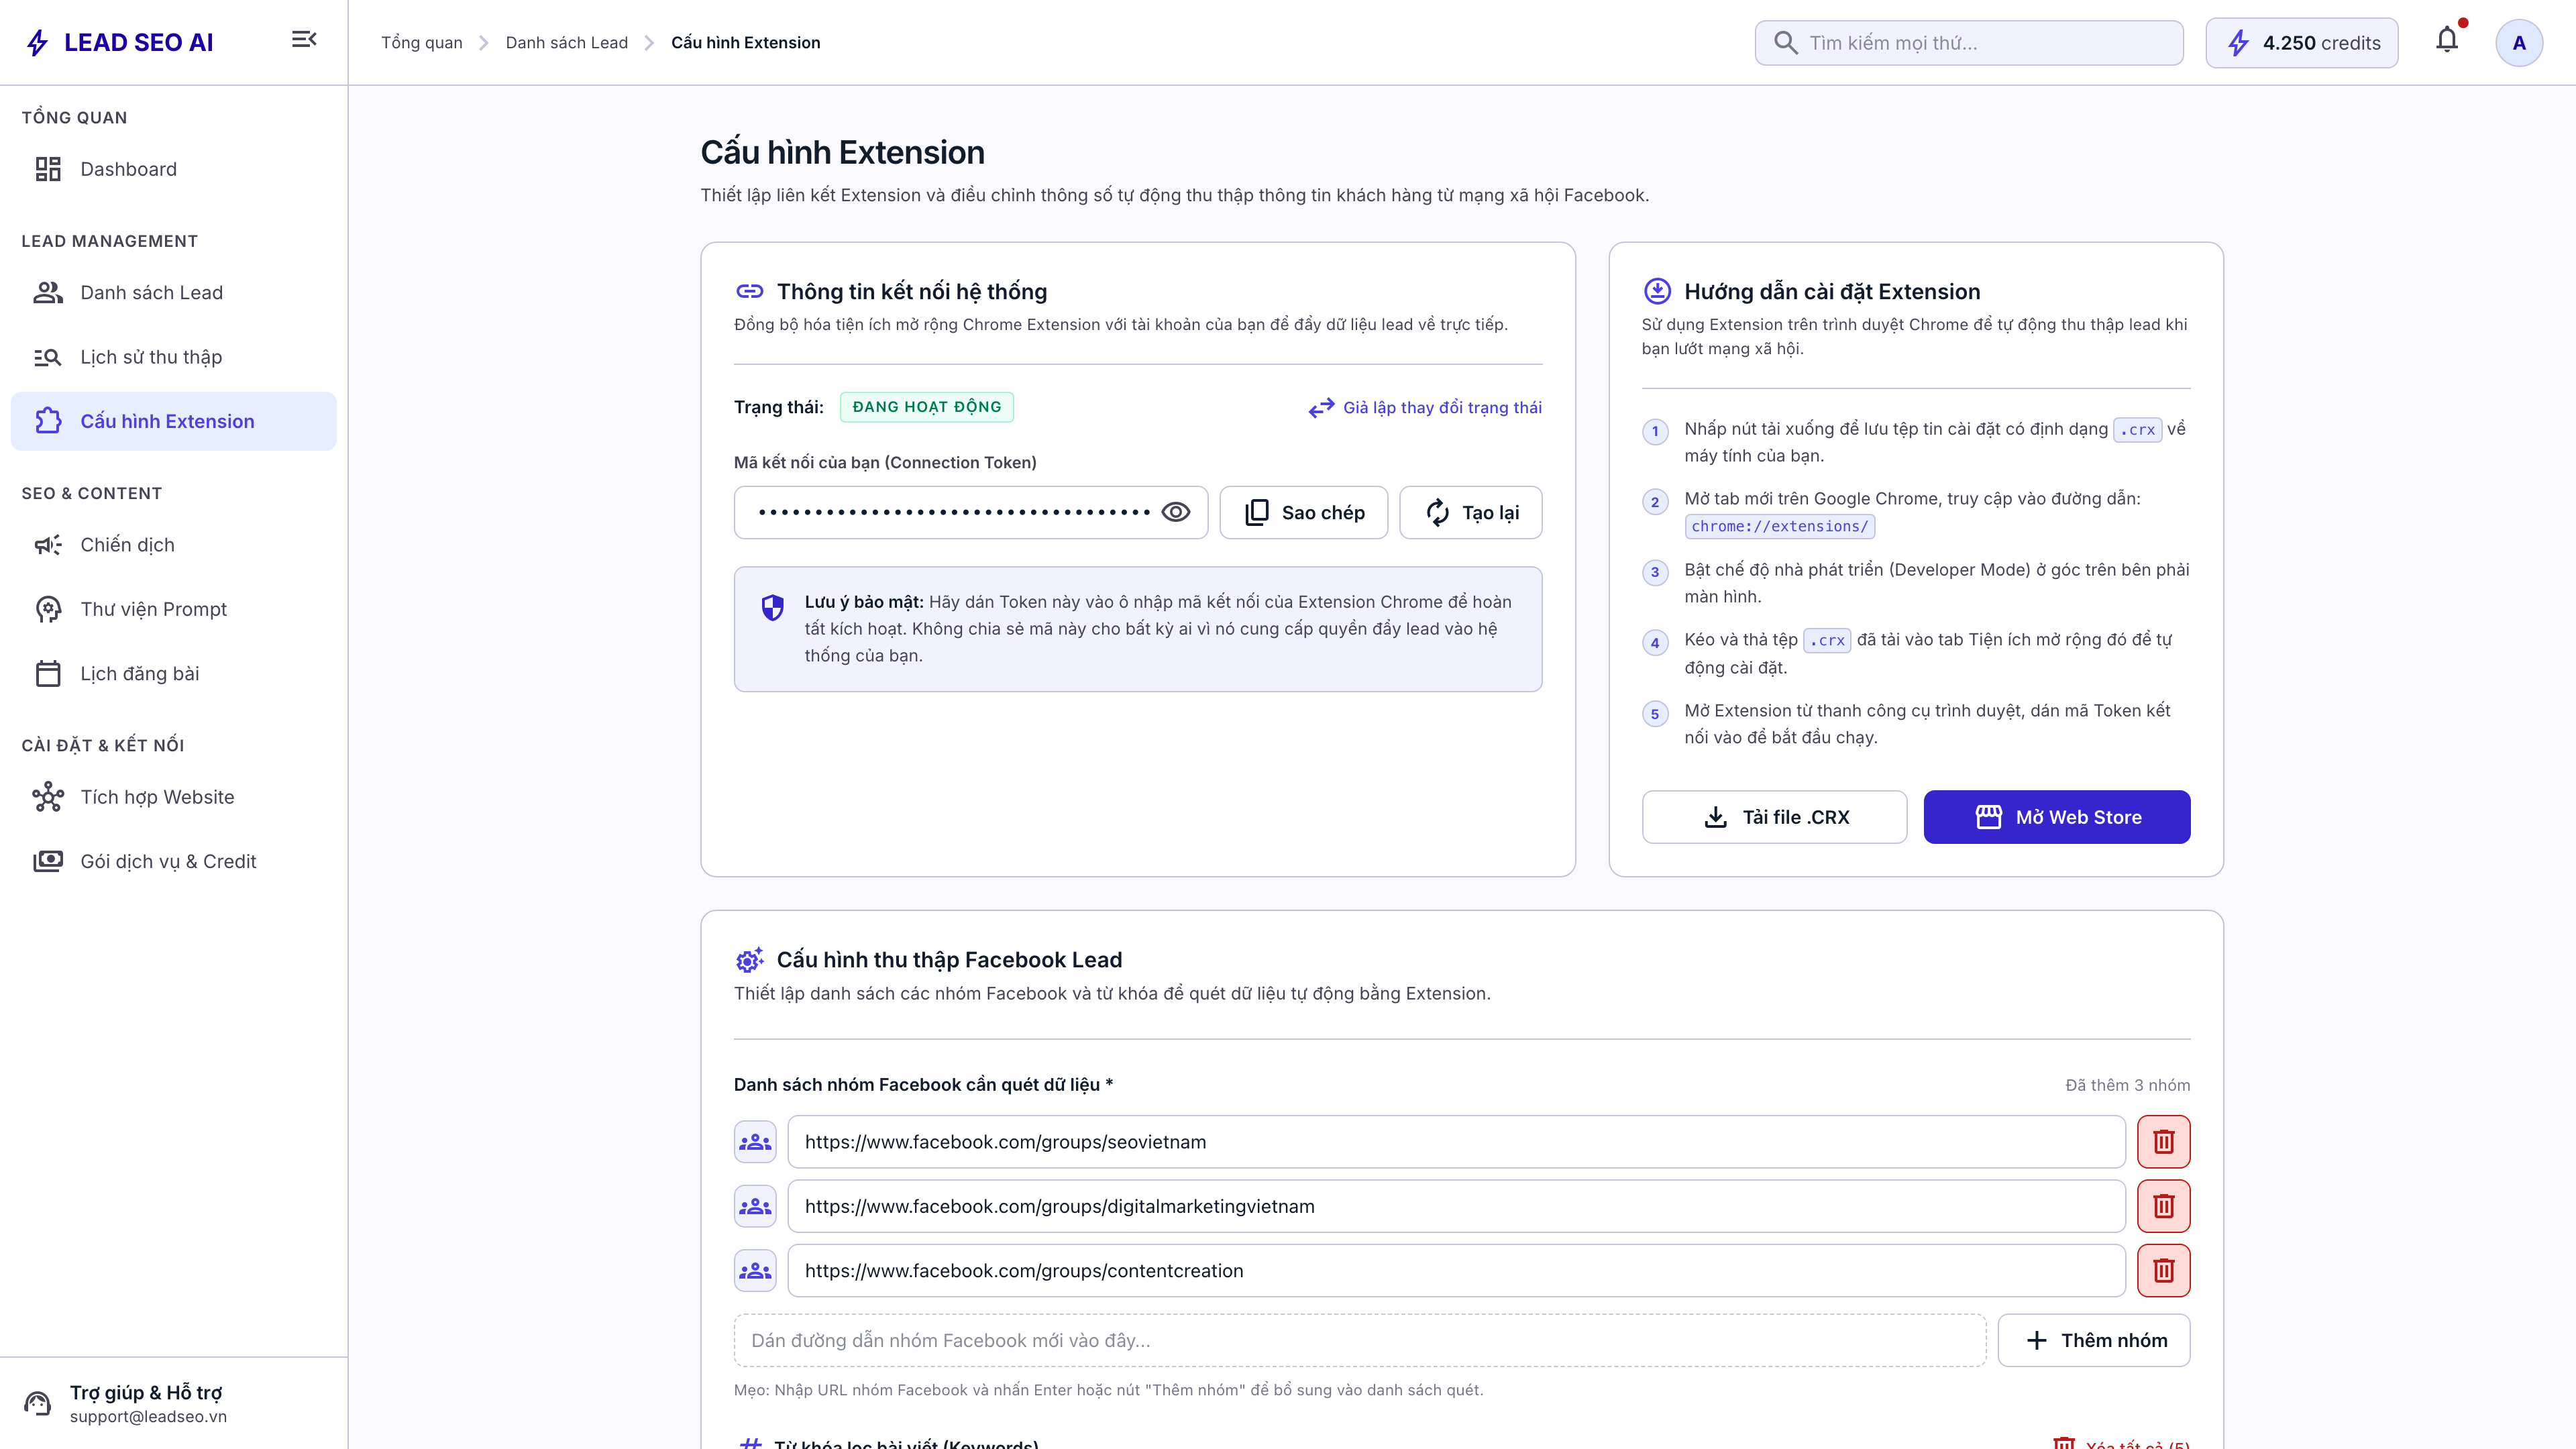
Task: Click the Danh sách Lead breadcrumb
Action: coord(566,42)
